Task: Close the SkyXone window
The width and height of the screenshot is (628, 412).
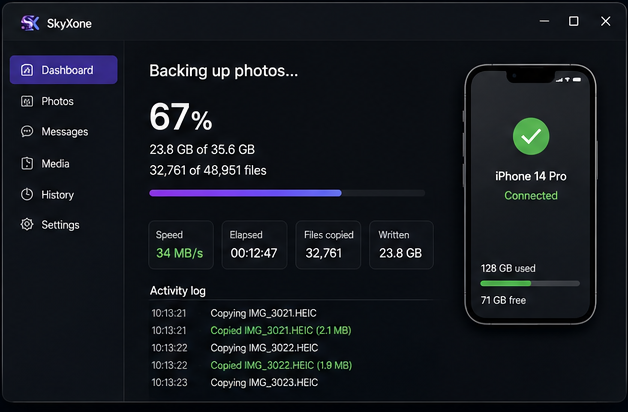Action: pyautogui.click(x=606, y=21)
